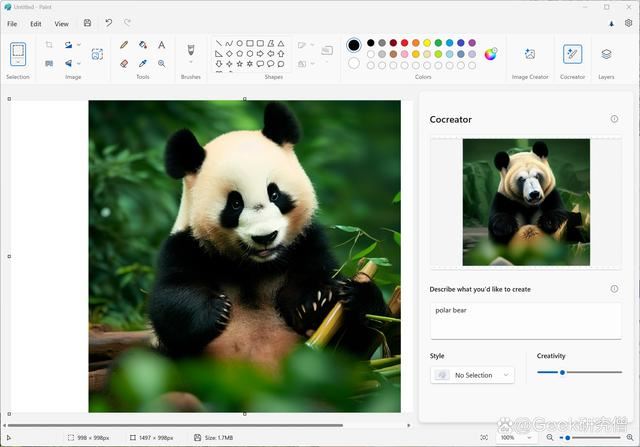Image resolution: width=640 pixels, height=447 pixels.
Task: Select the Fill bucket tool
Action: point(143,45)
